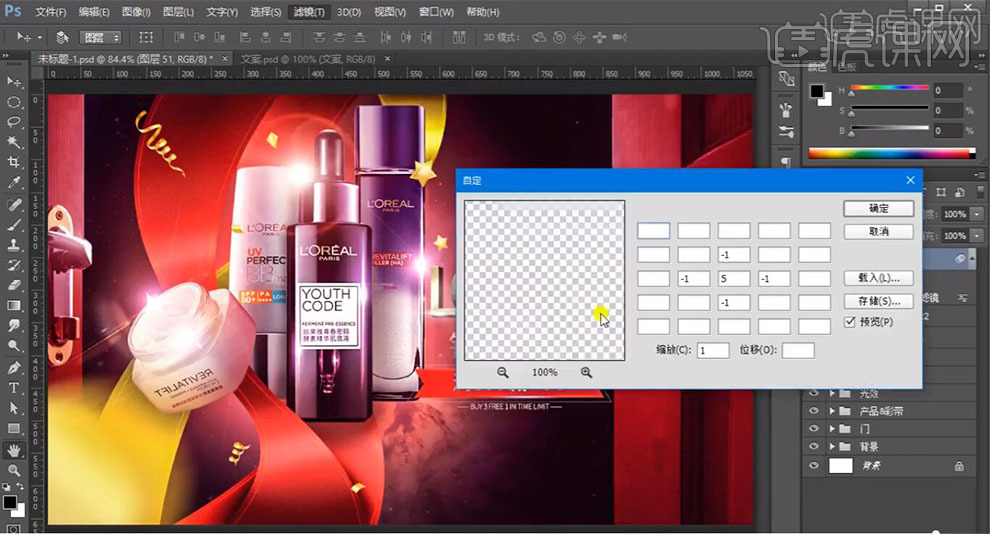Click the 确定 button in the dialog
The height and width of the screenshot is (534, 990).
tap(878, 209)
